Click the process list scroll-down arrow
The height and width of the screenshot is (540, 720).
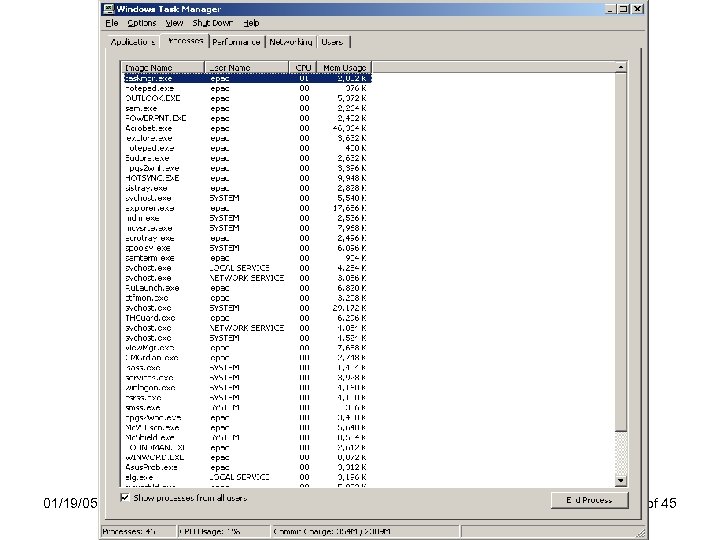(621, 480)
